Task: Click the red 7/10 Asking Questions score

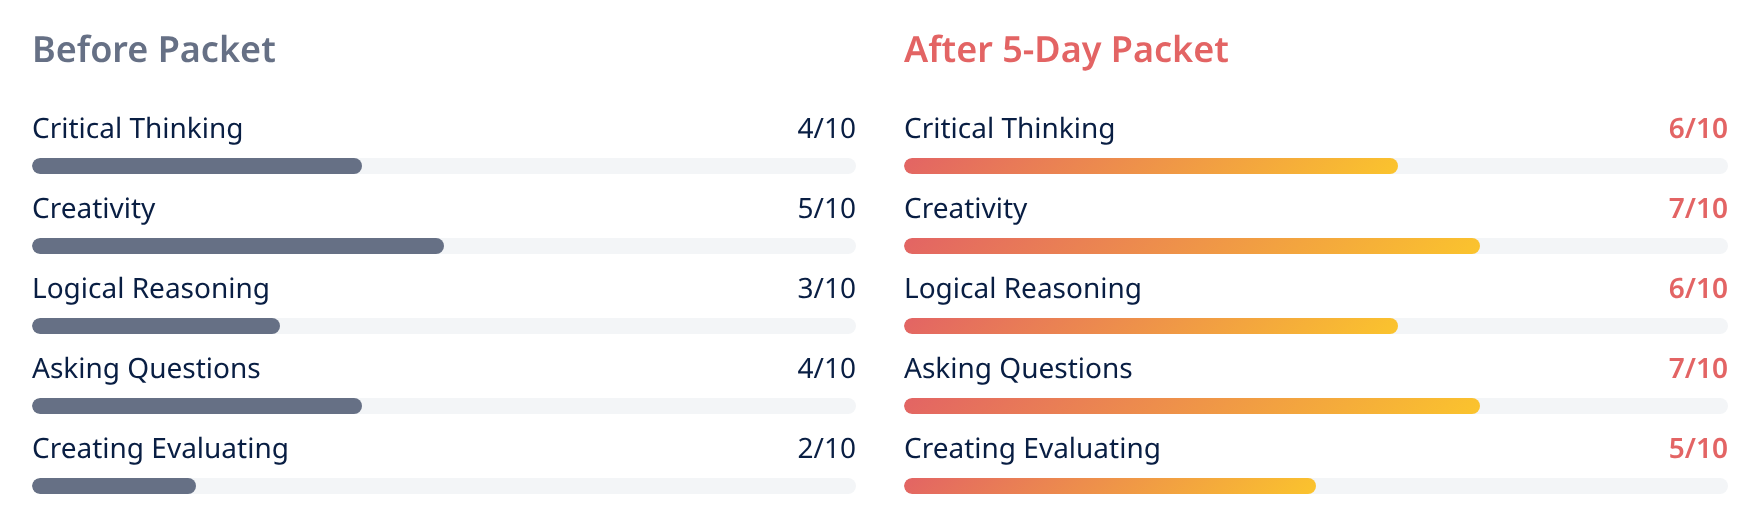Action: (1698, 368)
